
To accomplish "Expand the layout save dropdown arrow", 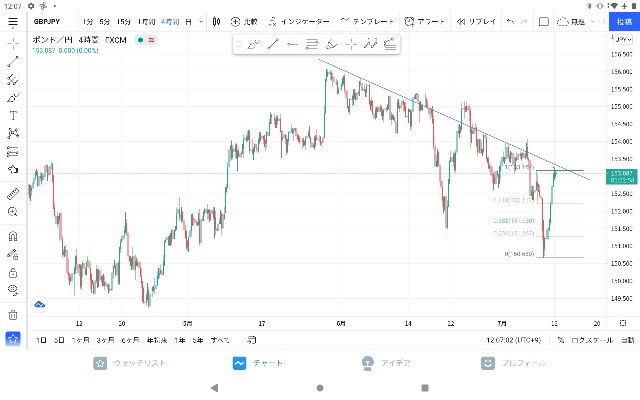I will [x=593, y=22].
